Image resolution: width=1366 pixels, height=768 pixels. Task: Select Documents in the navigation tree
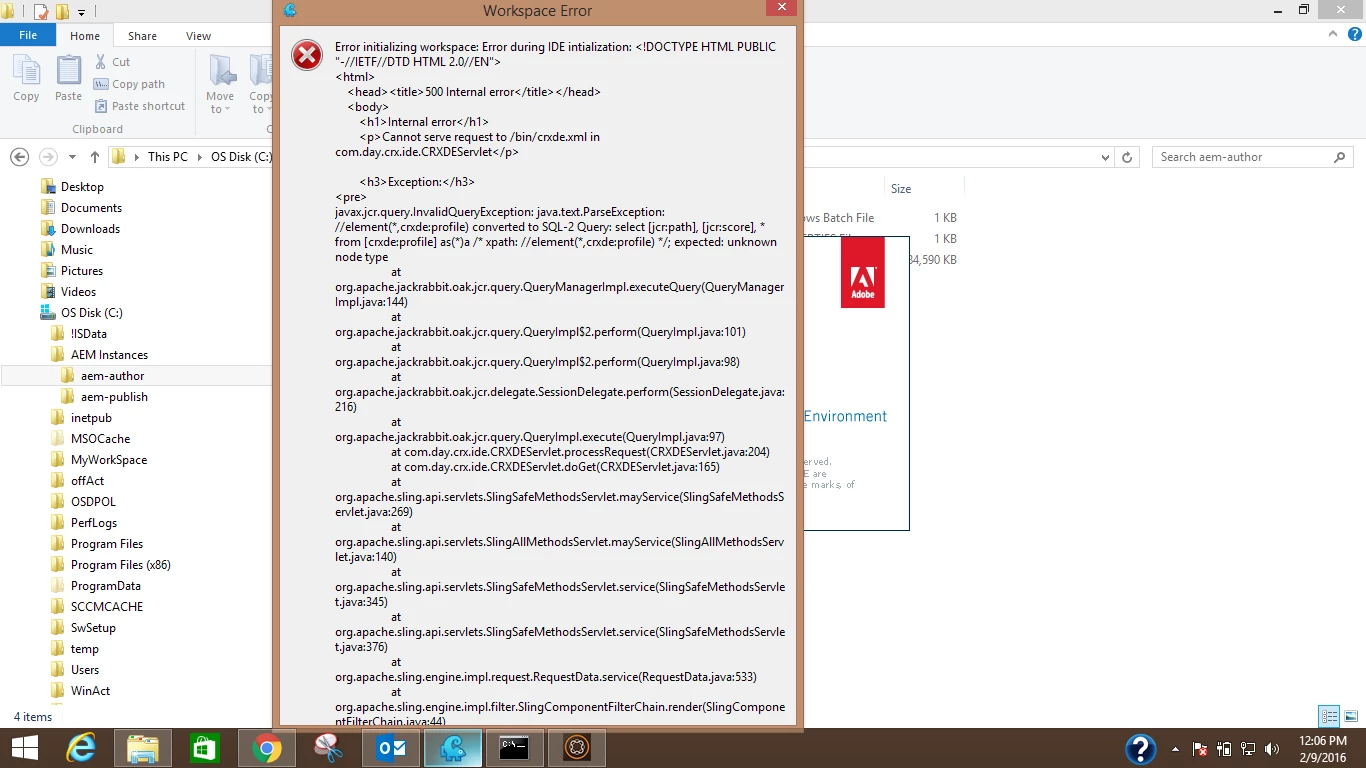(91, 208)
